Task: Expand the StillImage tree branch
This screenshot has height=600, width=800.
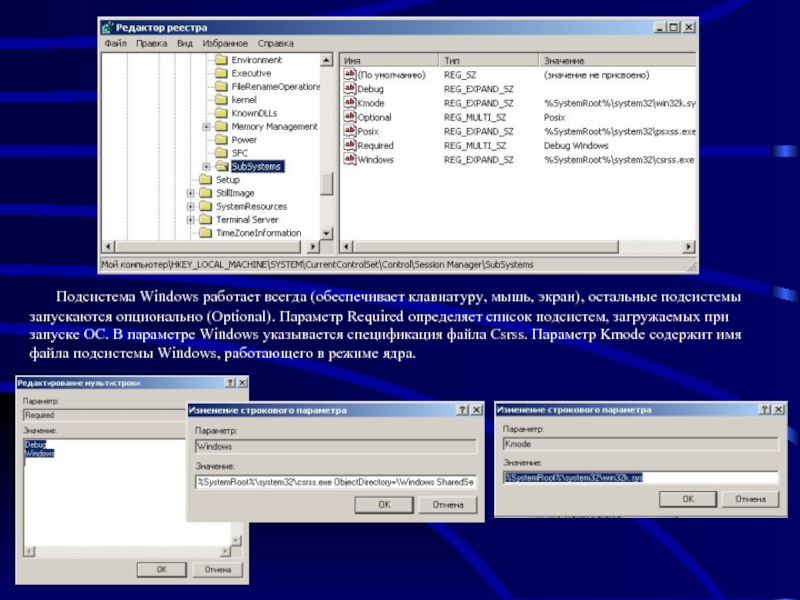Action: 191,193
